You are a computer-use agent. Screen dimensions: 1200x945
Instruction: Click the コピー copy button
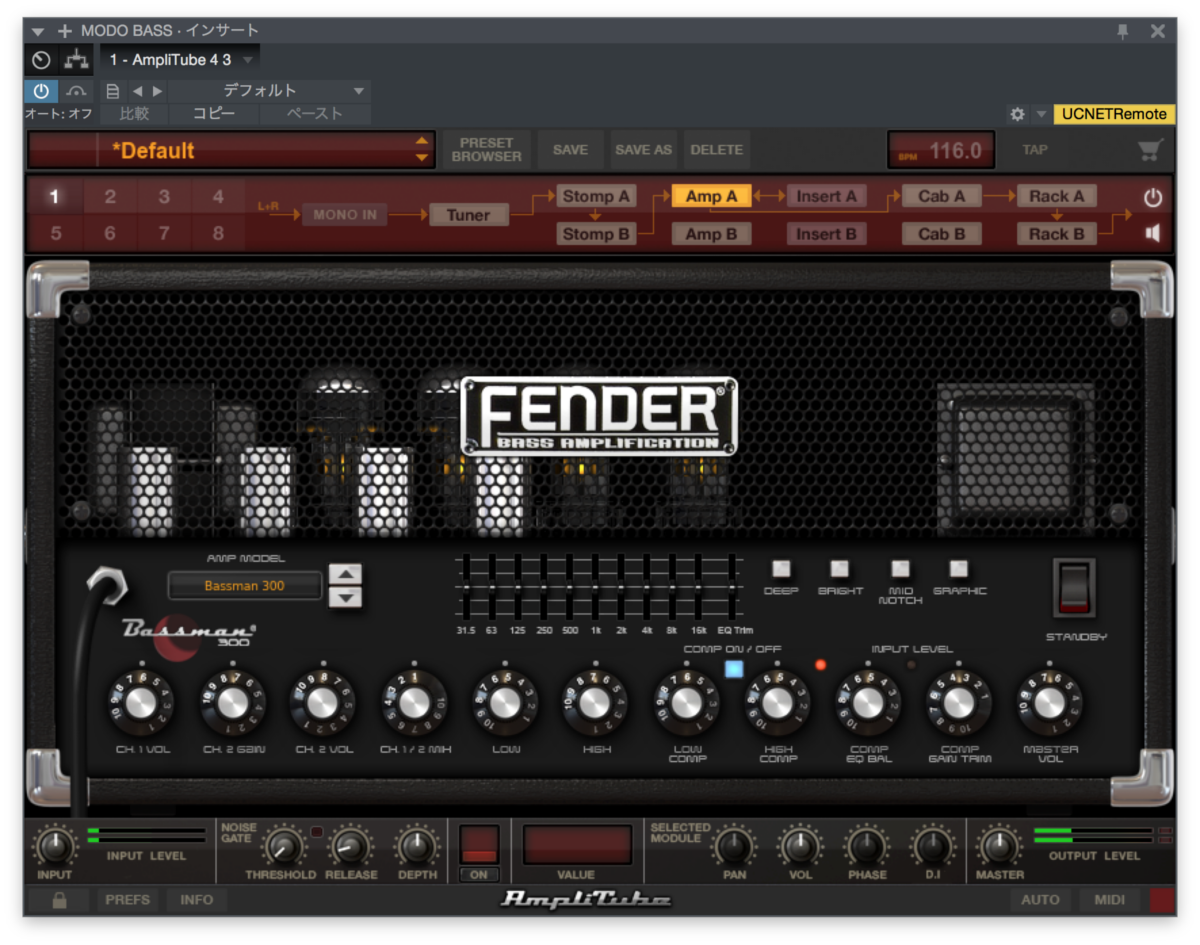pos(214,114)
